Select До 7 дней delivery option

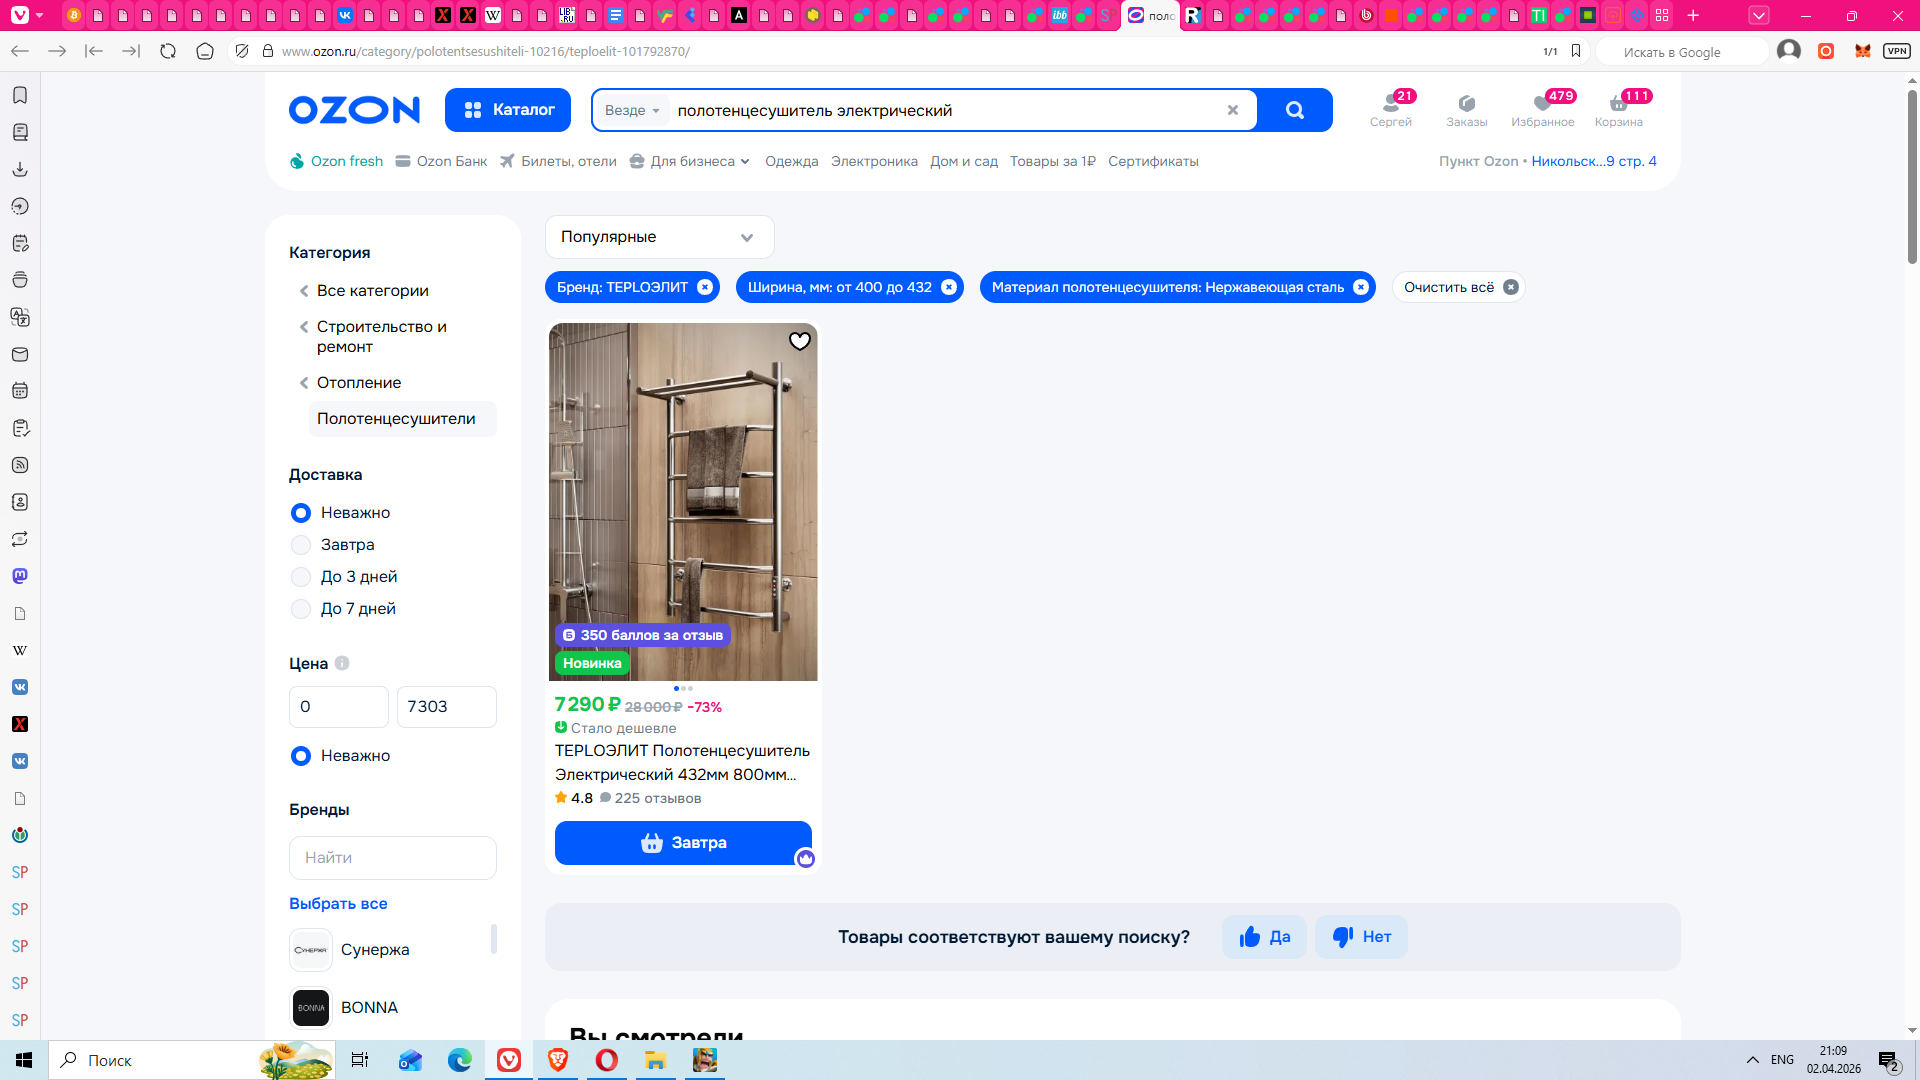[x=301, y=609]
